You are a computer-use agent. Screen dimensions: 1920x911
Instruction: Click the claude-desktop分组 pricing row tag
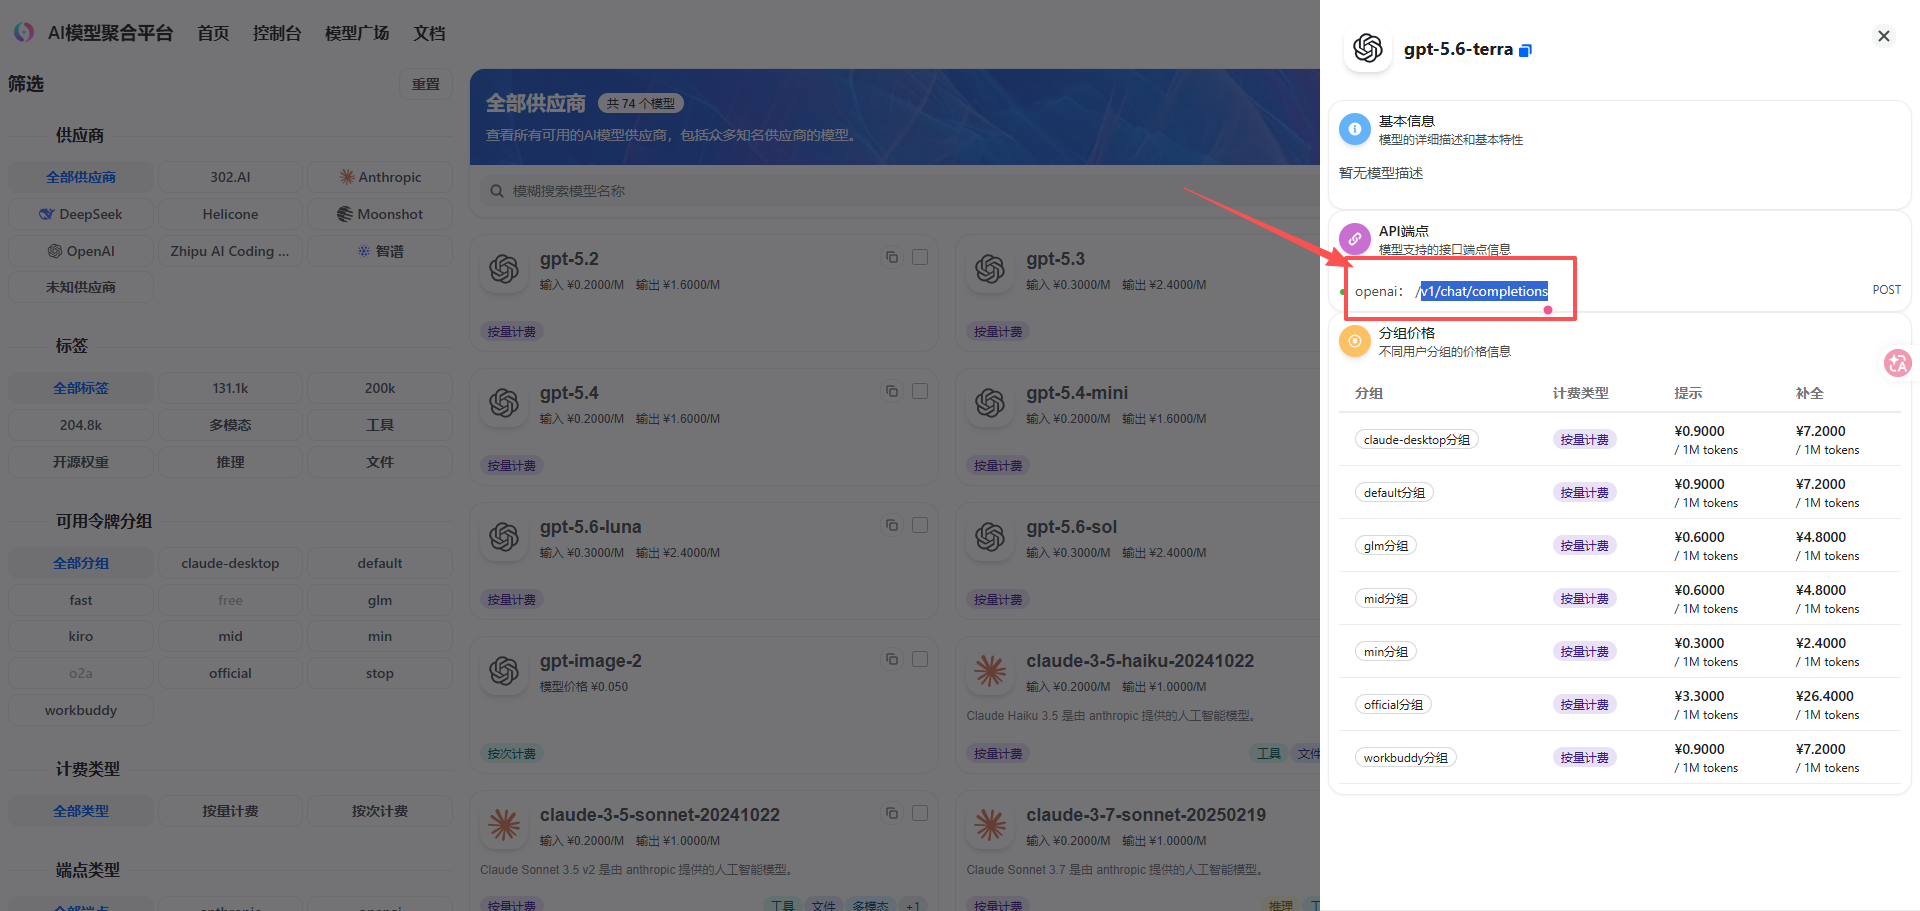pos(1417,440)
